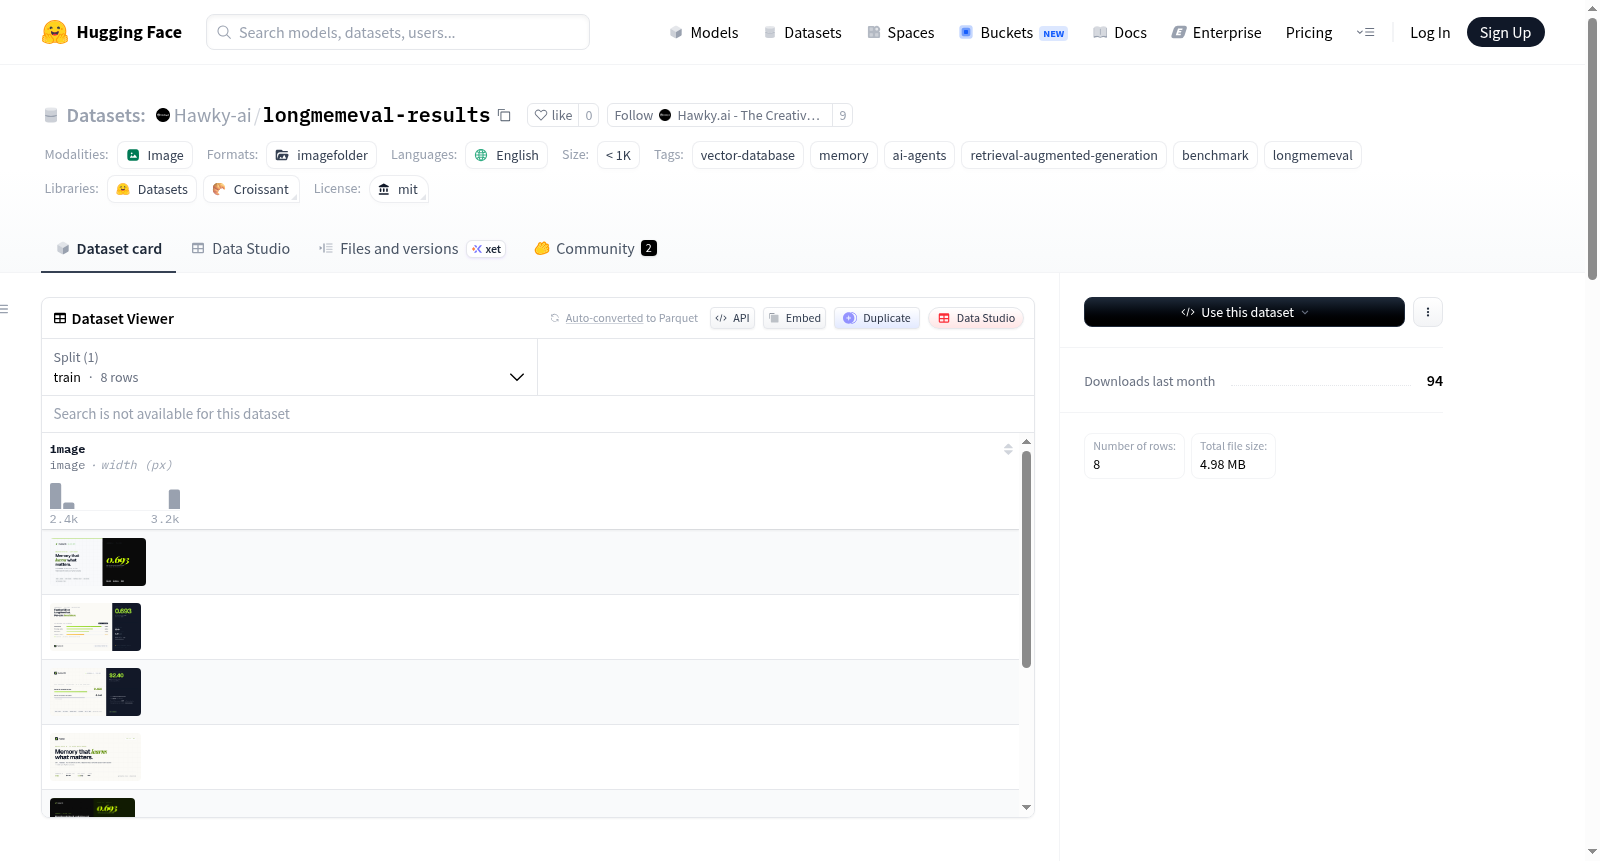Select the Croissant library tag

(x=251, y=189)
